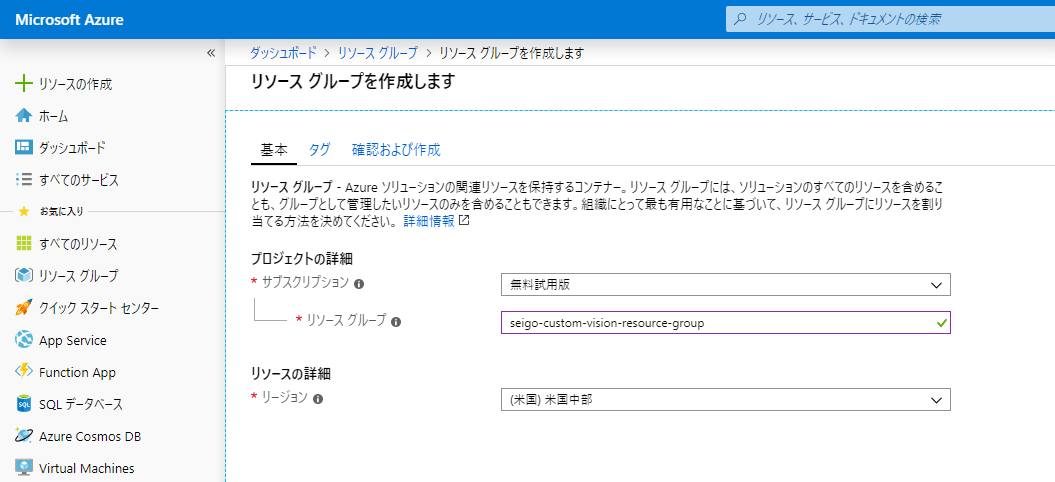Click the green plus icon for リソースの作成

[x=24, y=84]
